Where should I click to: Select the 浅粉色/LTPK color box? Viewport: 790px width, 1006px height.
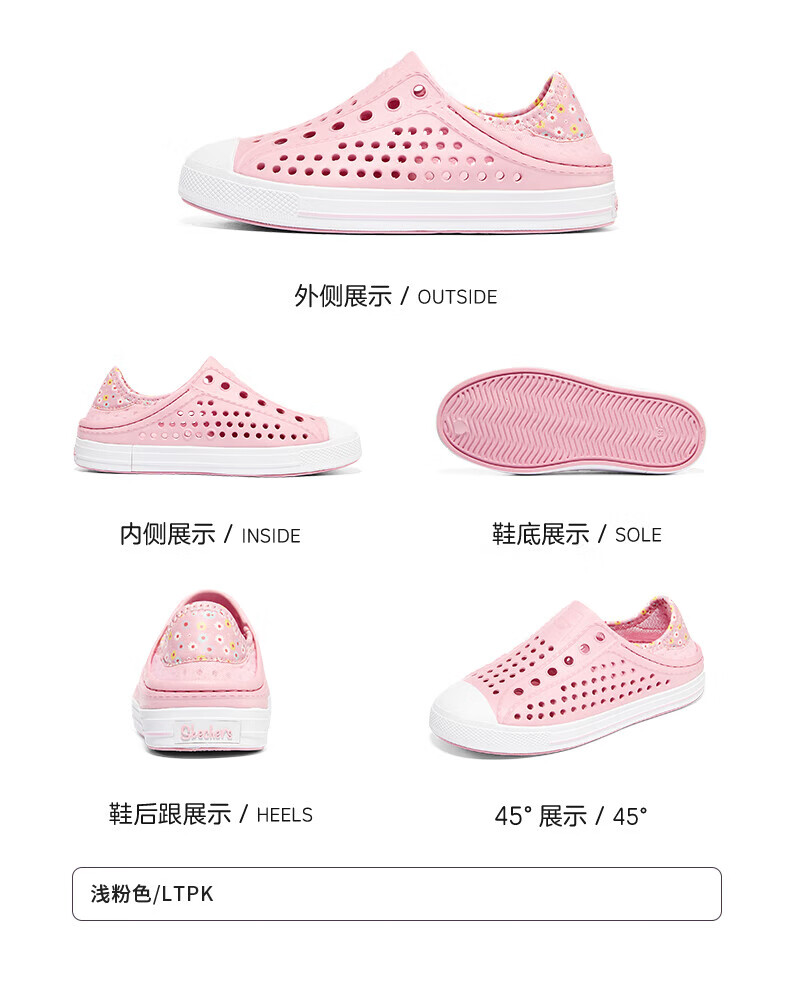tap(397, 894)
